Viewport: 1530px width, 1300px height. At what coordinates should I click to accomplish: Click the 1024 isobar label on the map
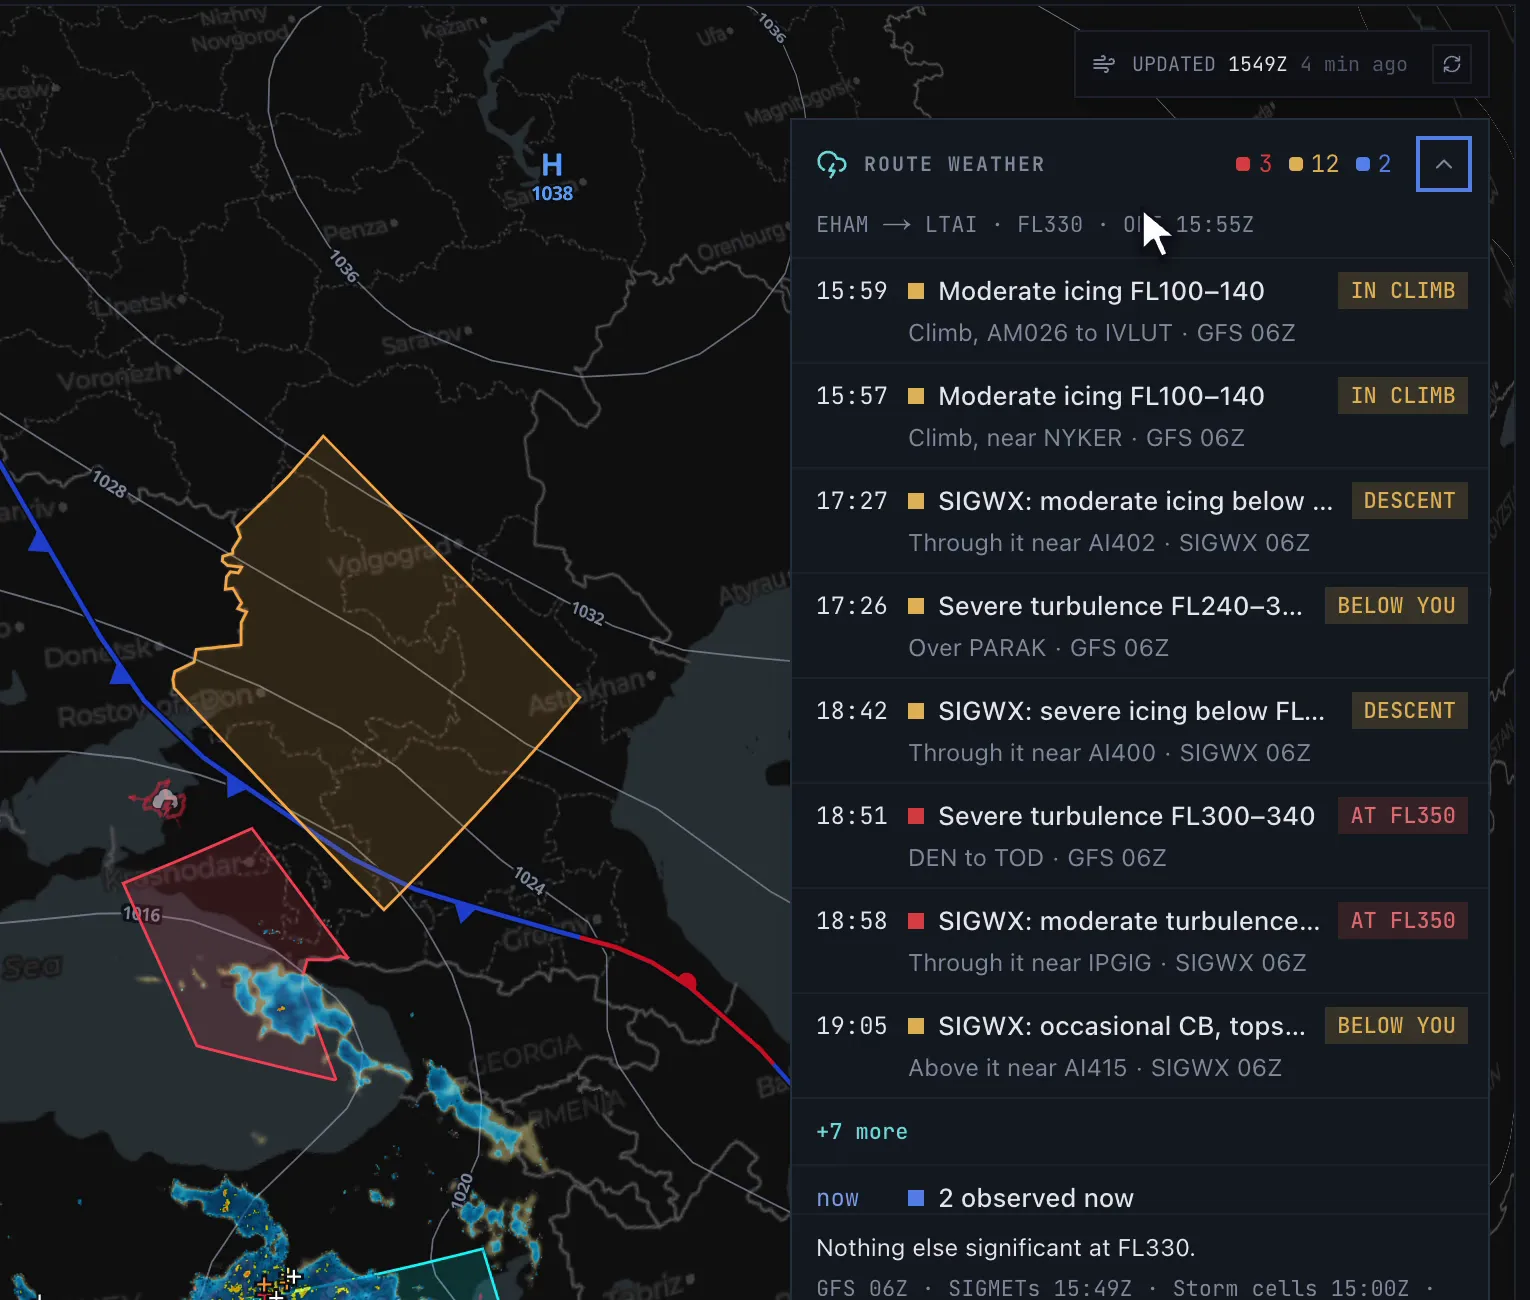[529, 880]
